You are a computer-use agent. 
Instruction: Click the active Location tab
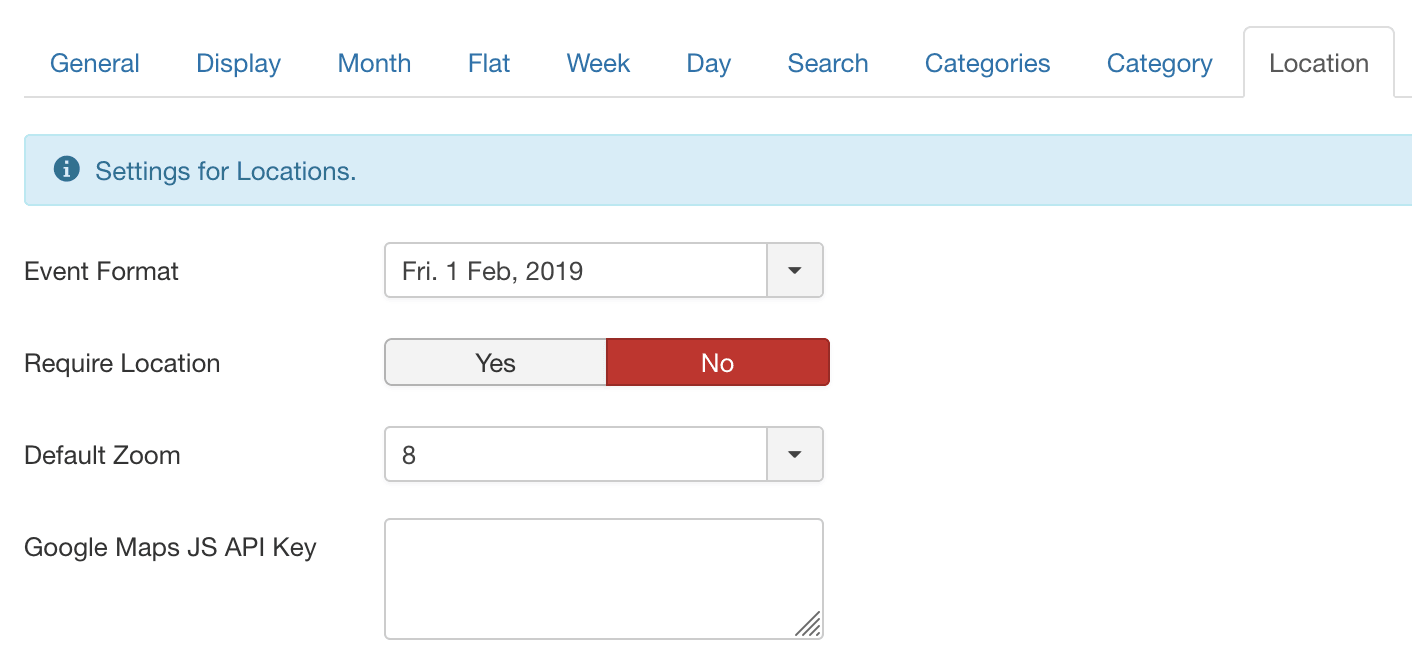point(1318,63)
